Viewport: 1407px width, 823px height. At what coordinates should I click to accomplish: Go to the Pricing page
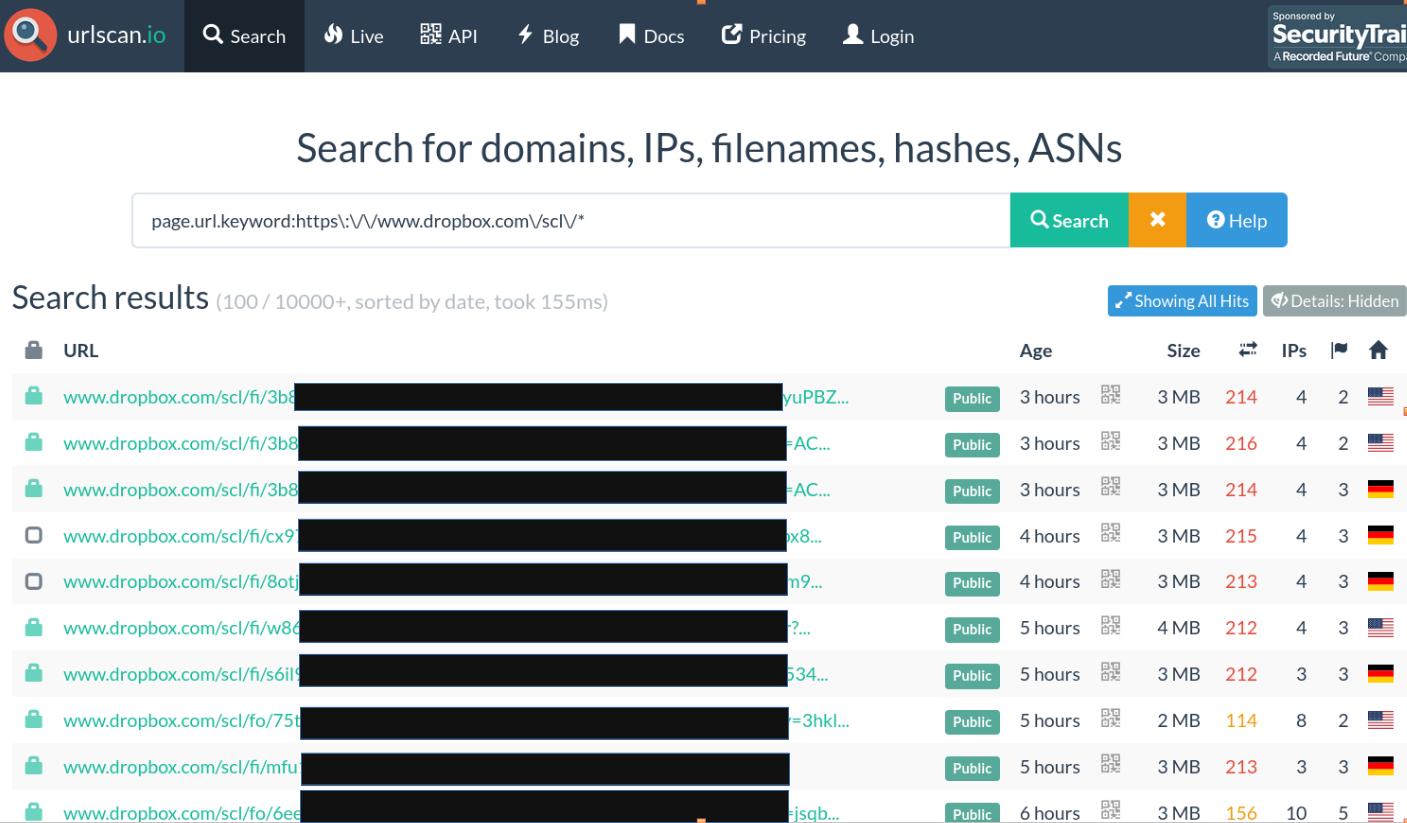(763, 36)
